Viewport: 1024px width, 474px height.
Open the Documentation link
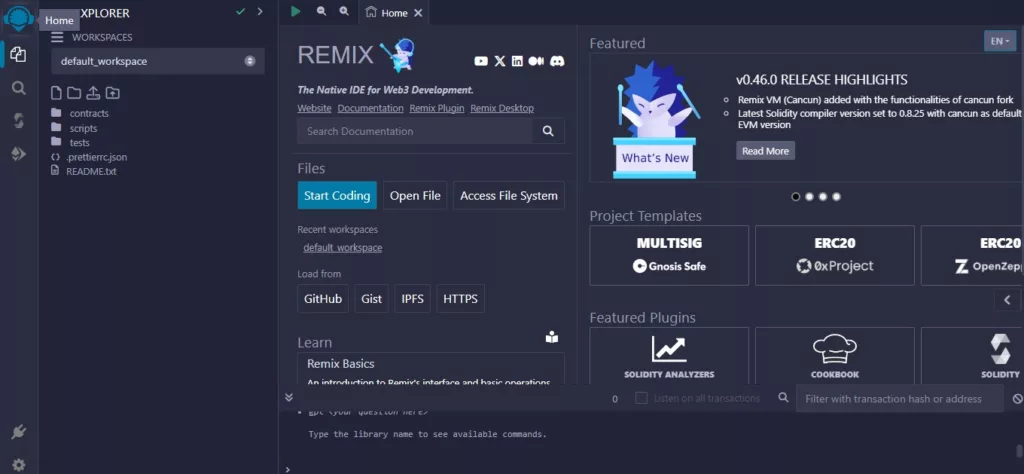point(370,108)
